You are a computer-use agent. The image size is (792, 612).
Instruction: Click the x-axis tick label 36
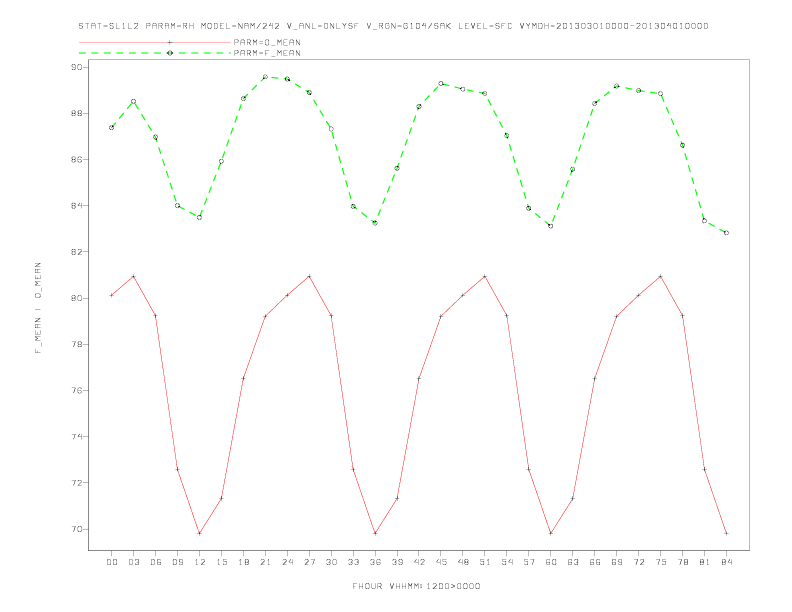click(x=375, y=562)
